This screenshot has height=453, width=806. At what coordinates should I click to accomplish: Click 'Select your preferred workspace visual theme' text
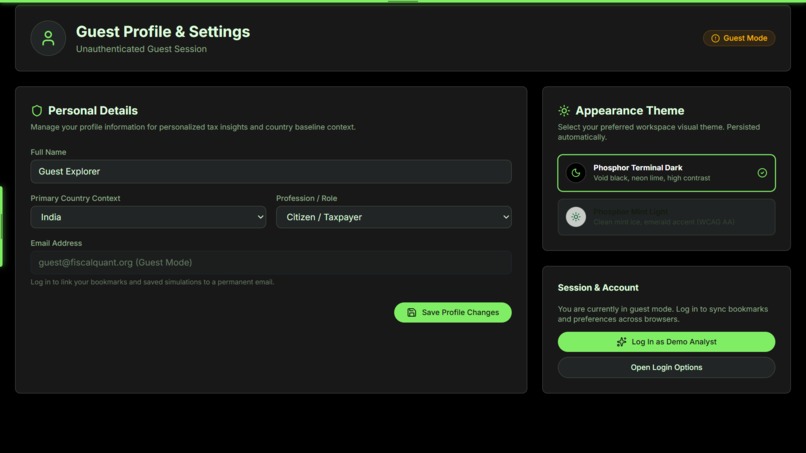(658, 132)
